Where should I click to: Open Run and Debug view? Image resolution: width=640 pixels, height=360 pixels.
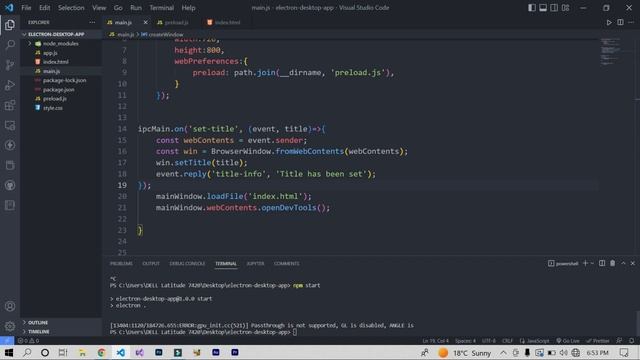click(x=10, y=85)
